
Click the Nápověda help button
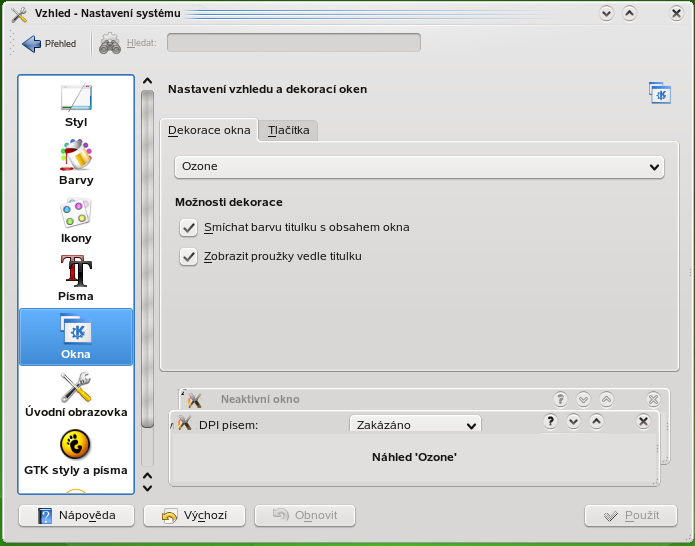76,515
